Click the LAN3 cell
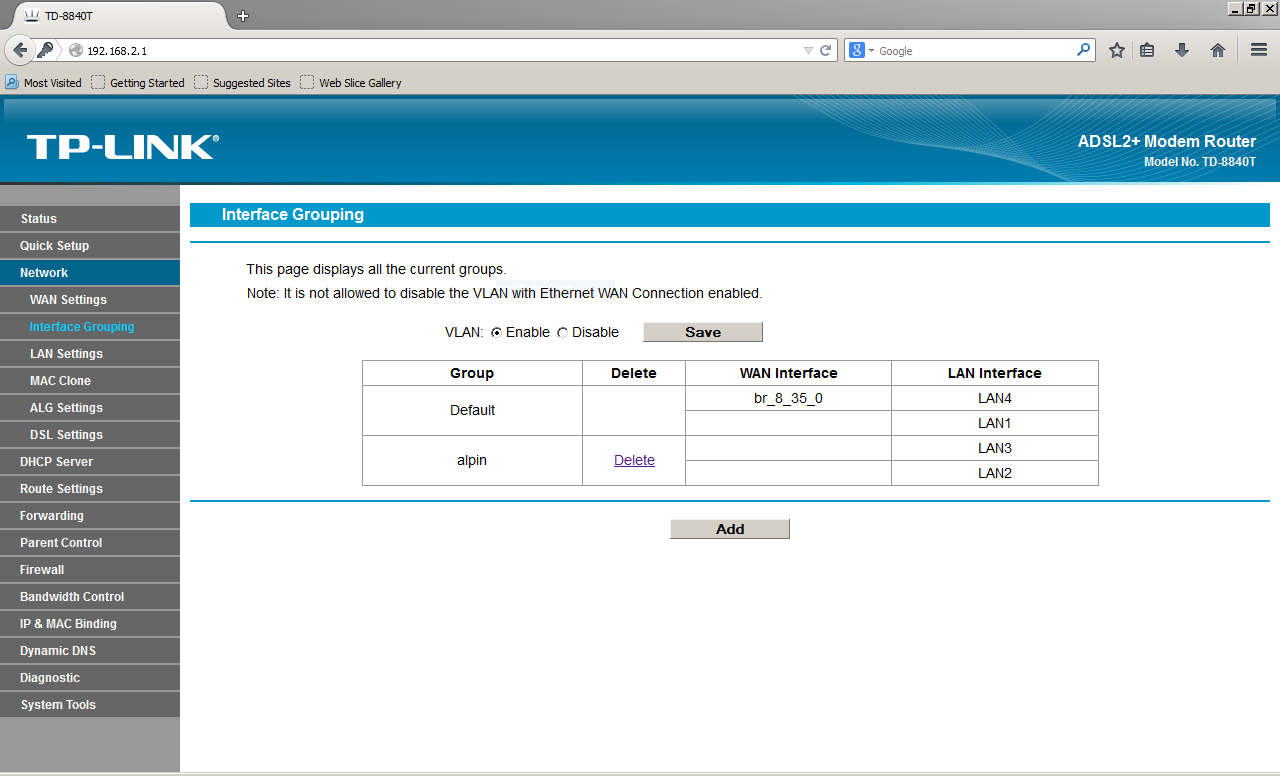 (995, 448)
